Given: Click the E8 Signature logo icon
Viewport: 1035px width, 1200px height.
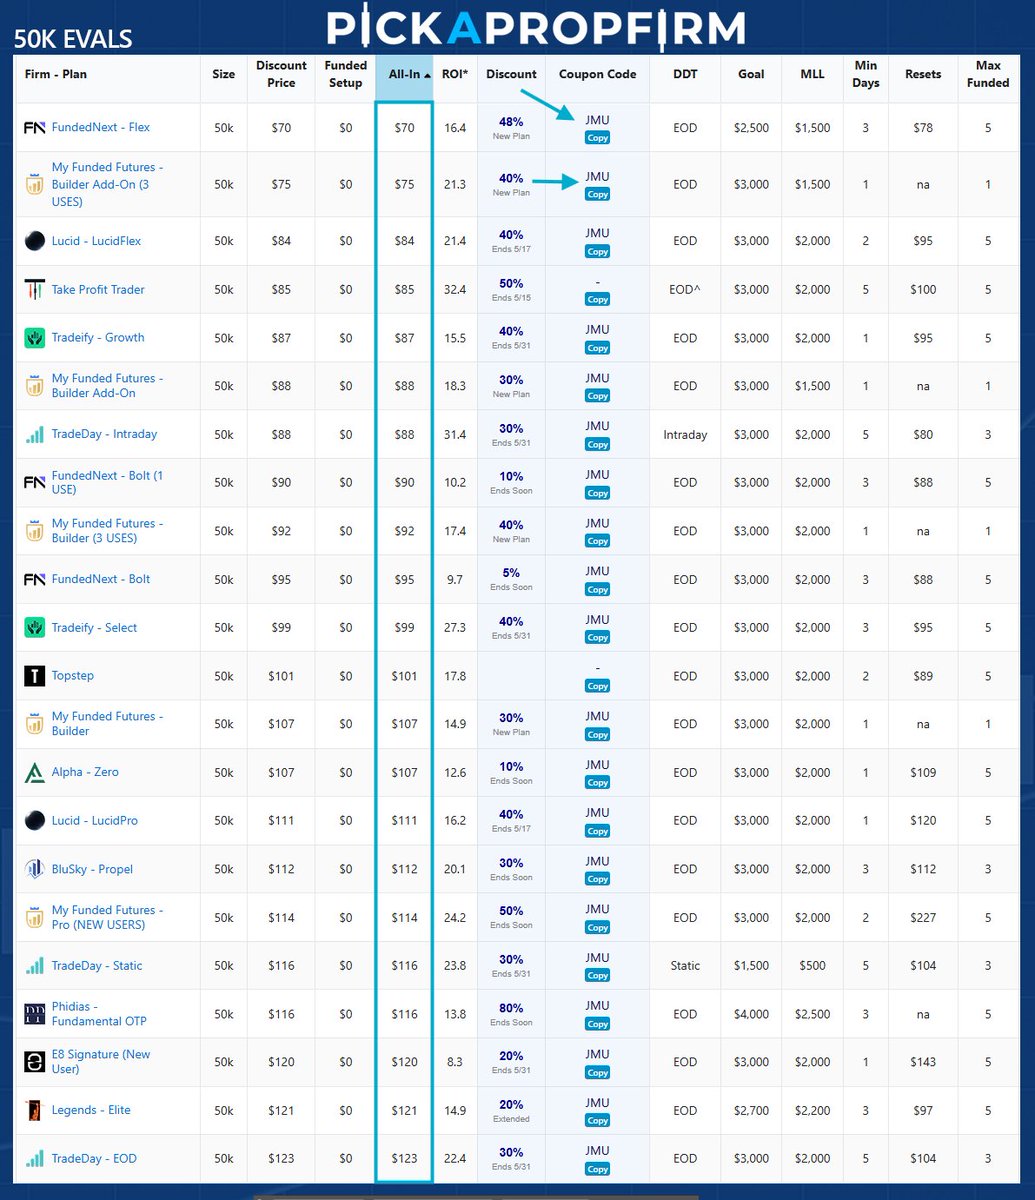Looking at the screenshot, I should click(x=34, y=1062).
